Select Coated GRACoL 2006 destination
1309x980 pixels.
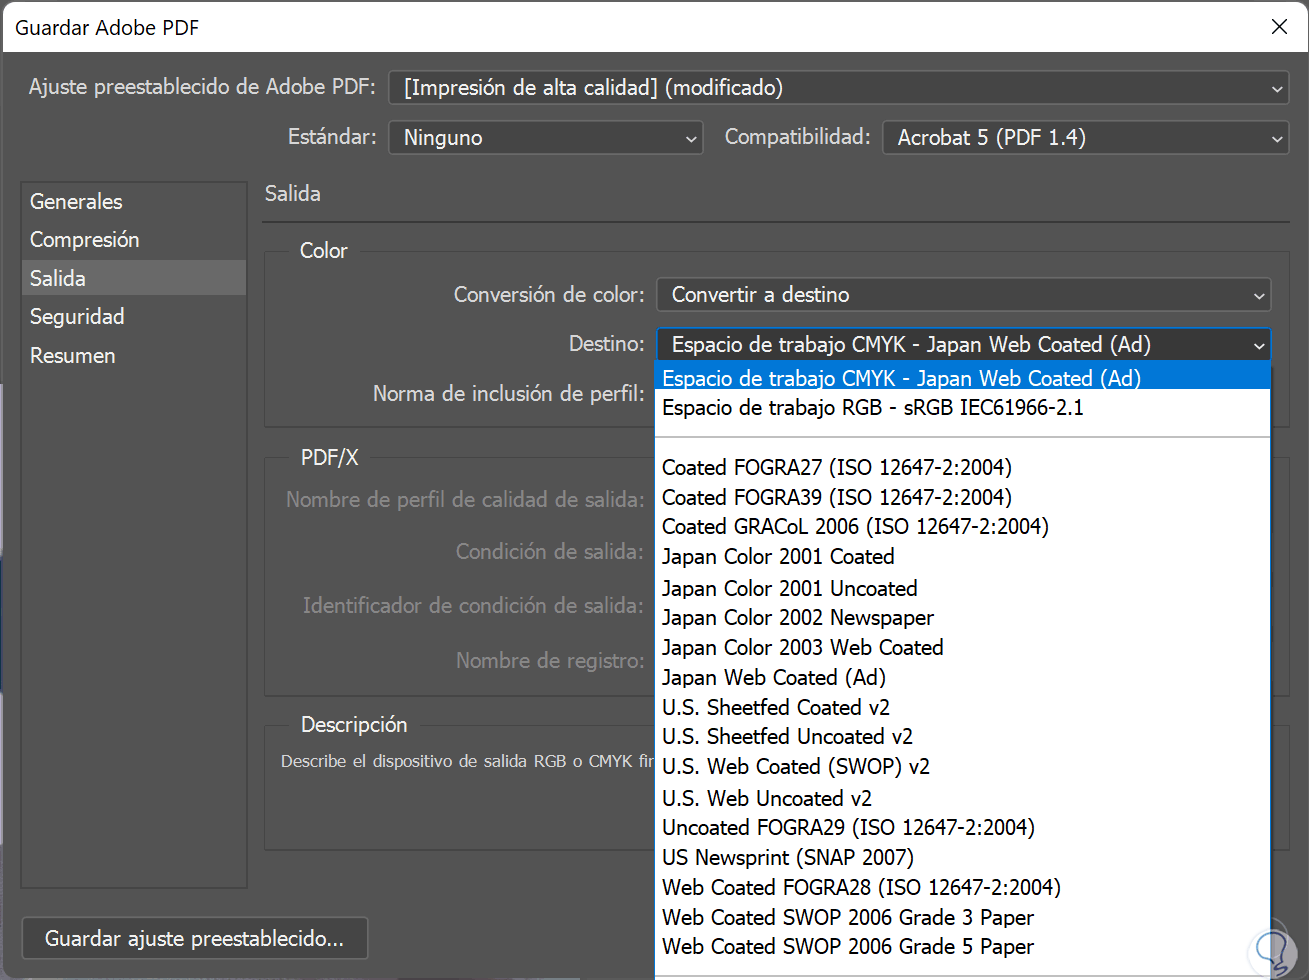tap(854, 527)
